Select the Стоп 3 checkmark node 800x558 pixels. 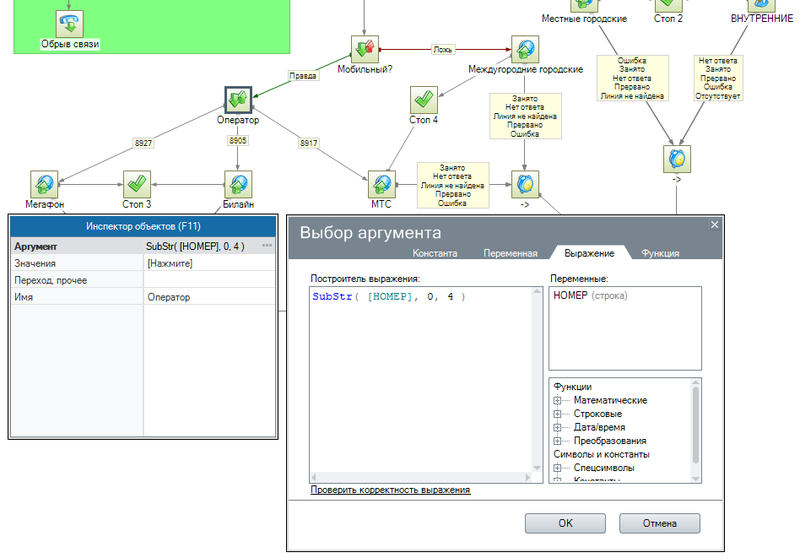click(x=137, y=184)
